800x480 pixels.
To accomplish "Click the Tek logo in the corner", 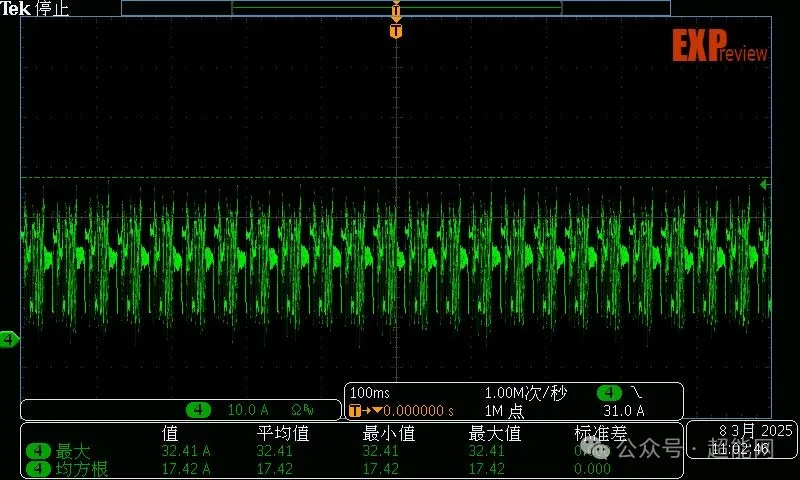I will tap(16, 9).
